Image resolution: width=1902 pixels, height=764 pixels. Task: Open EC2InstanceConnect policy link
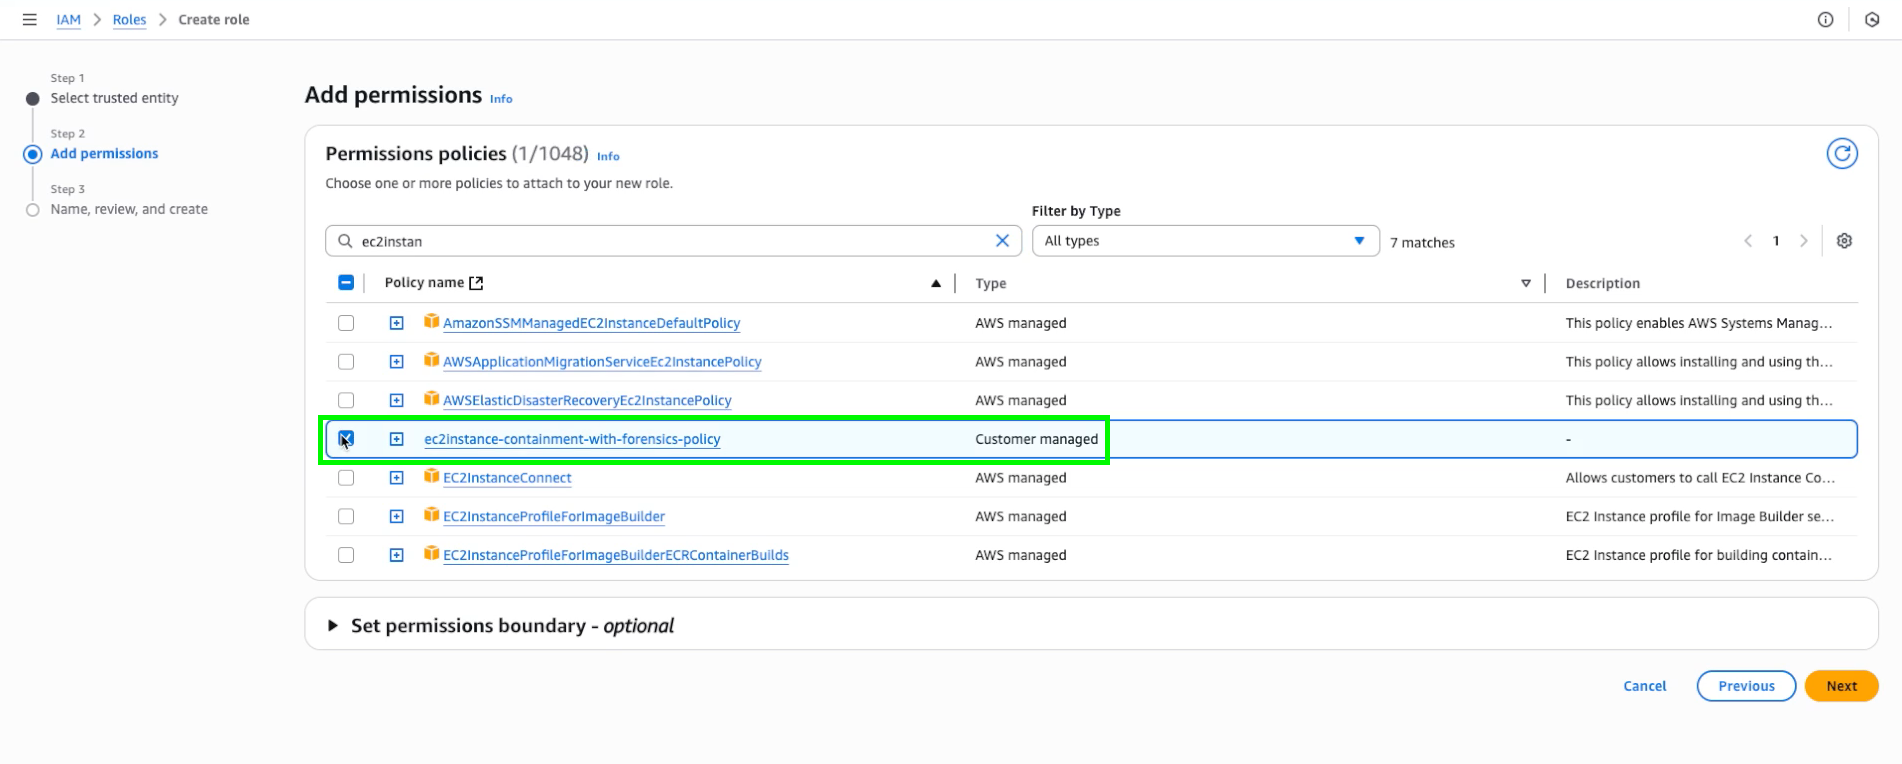pos(507,478)
